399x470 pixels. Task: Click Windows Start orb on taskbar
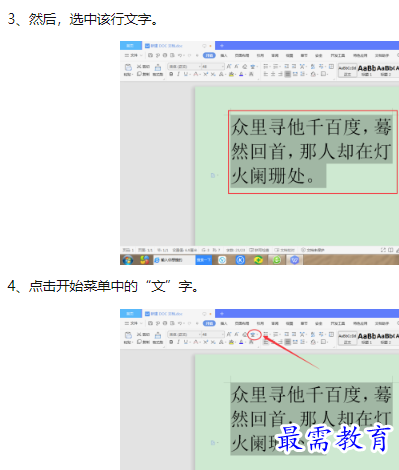click(x=127, y=260)
